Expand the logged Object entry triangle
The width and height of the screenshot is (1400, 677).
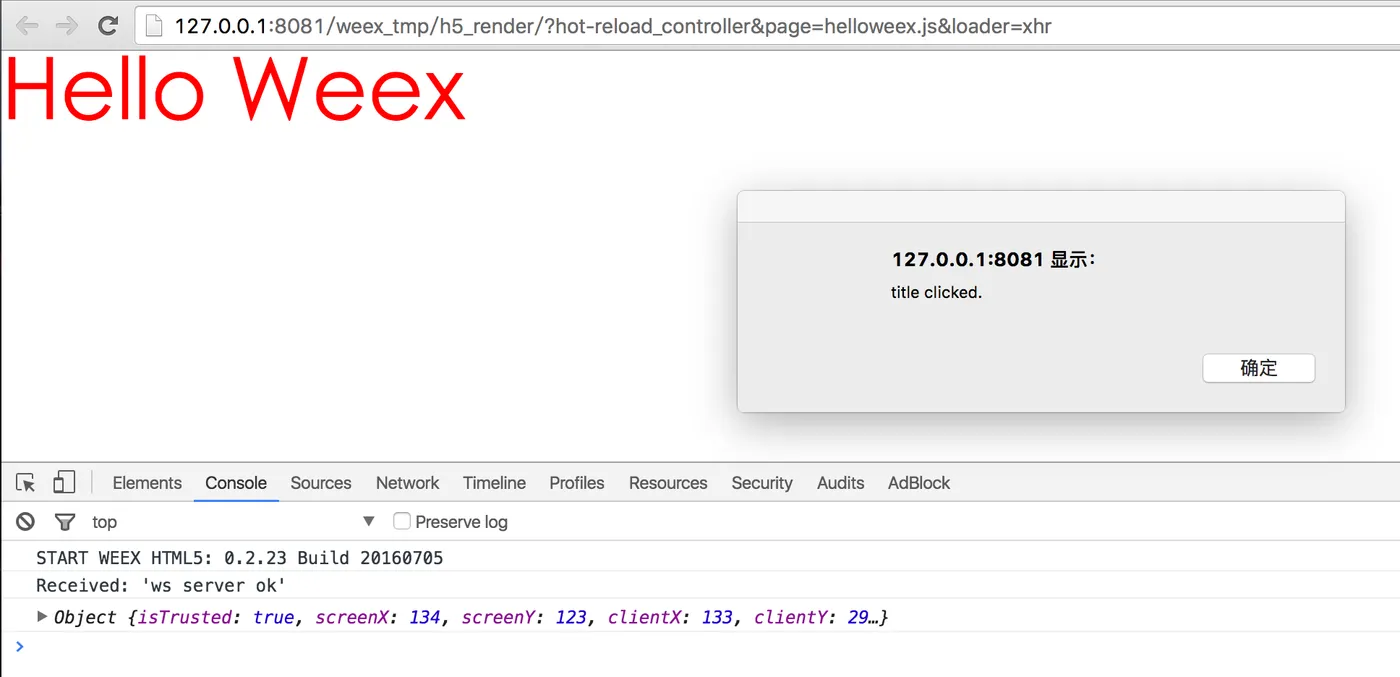click(42, 616)
